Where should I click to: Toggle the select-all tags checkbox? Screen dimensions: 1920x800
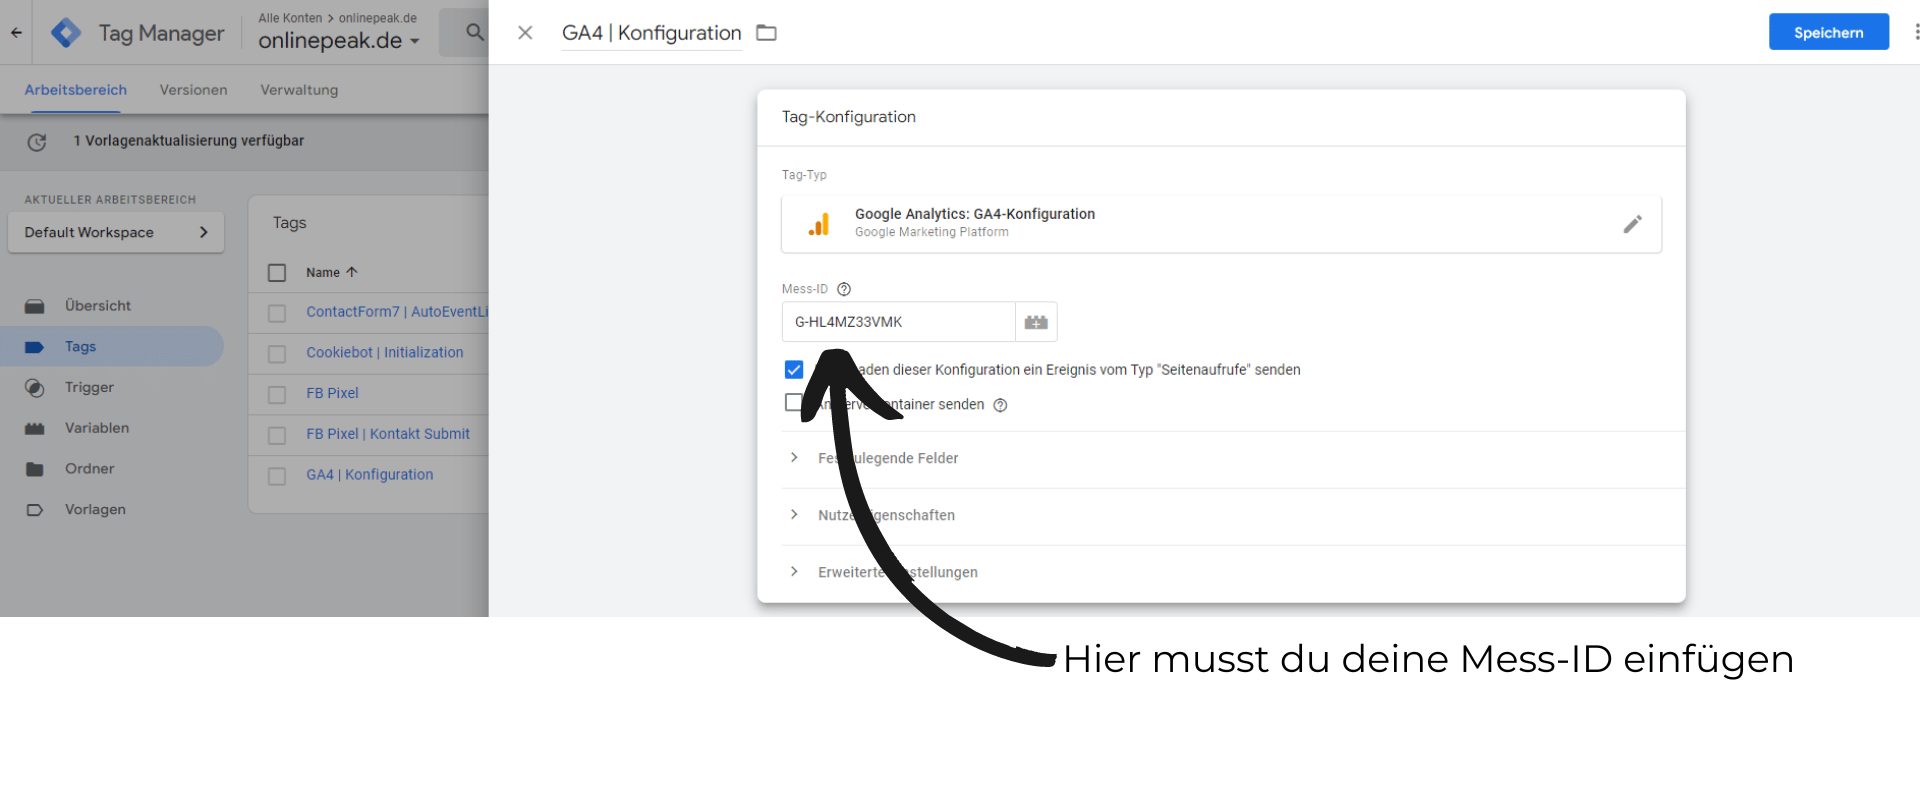277,273
